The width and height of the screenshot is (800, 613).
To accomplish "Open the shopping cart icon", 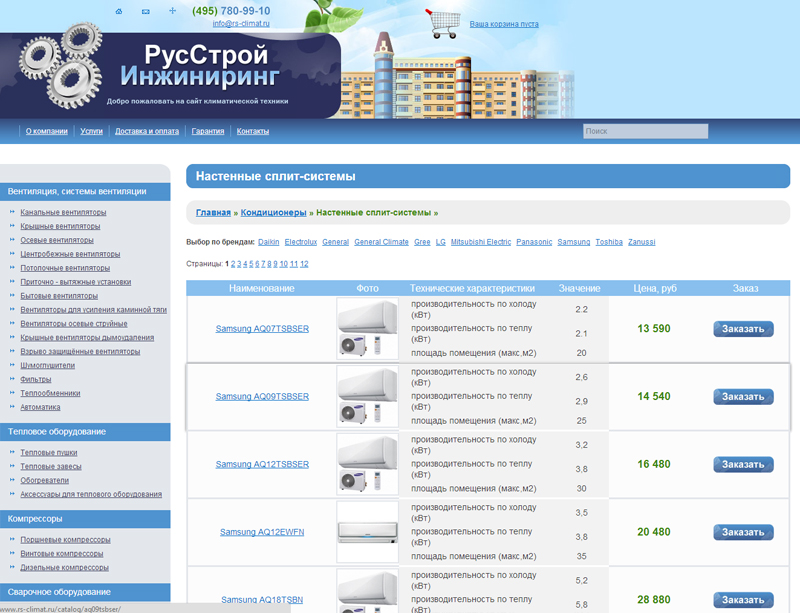I will [x=443, y=23].
